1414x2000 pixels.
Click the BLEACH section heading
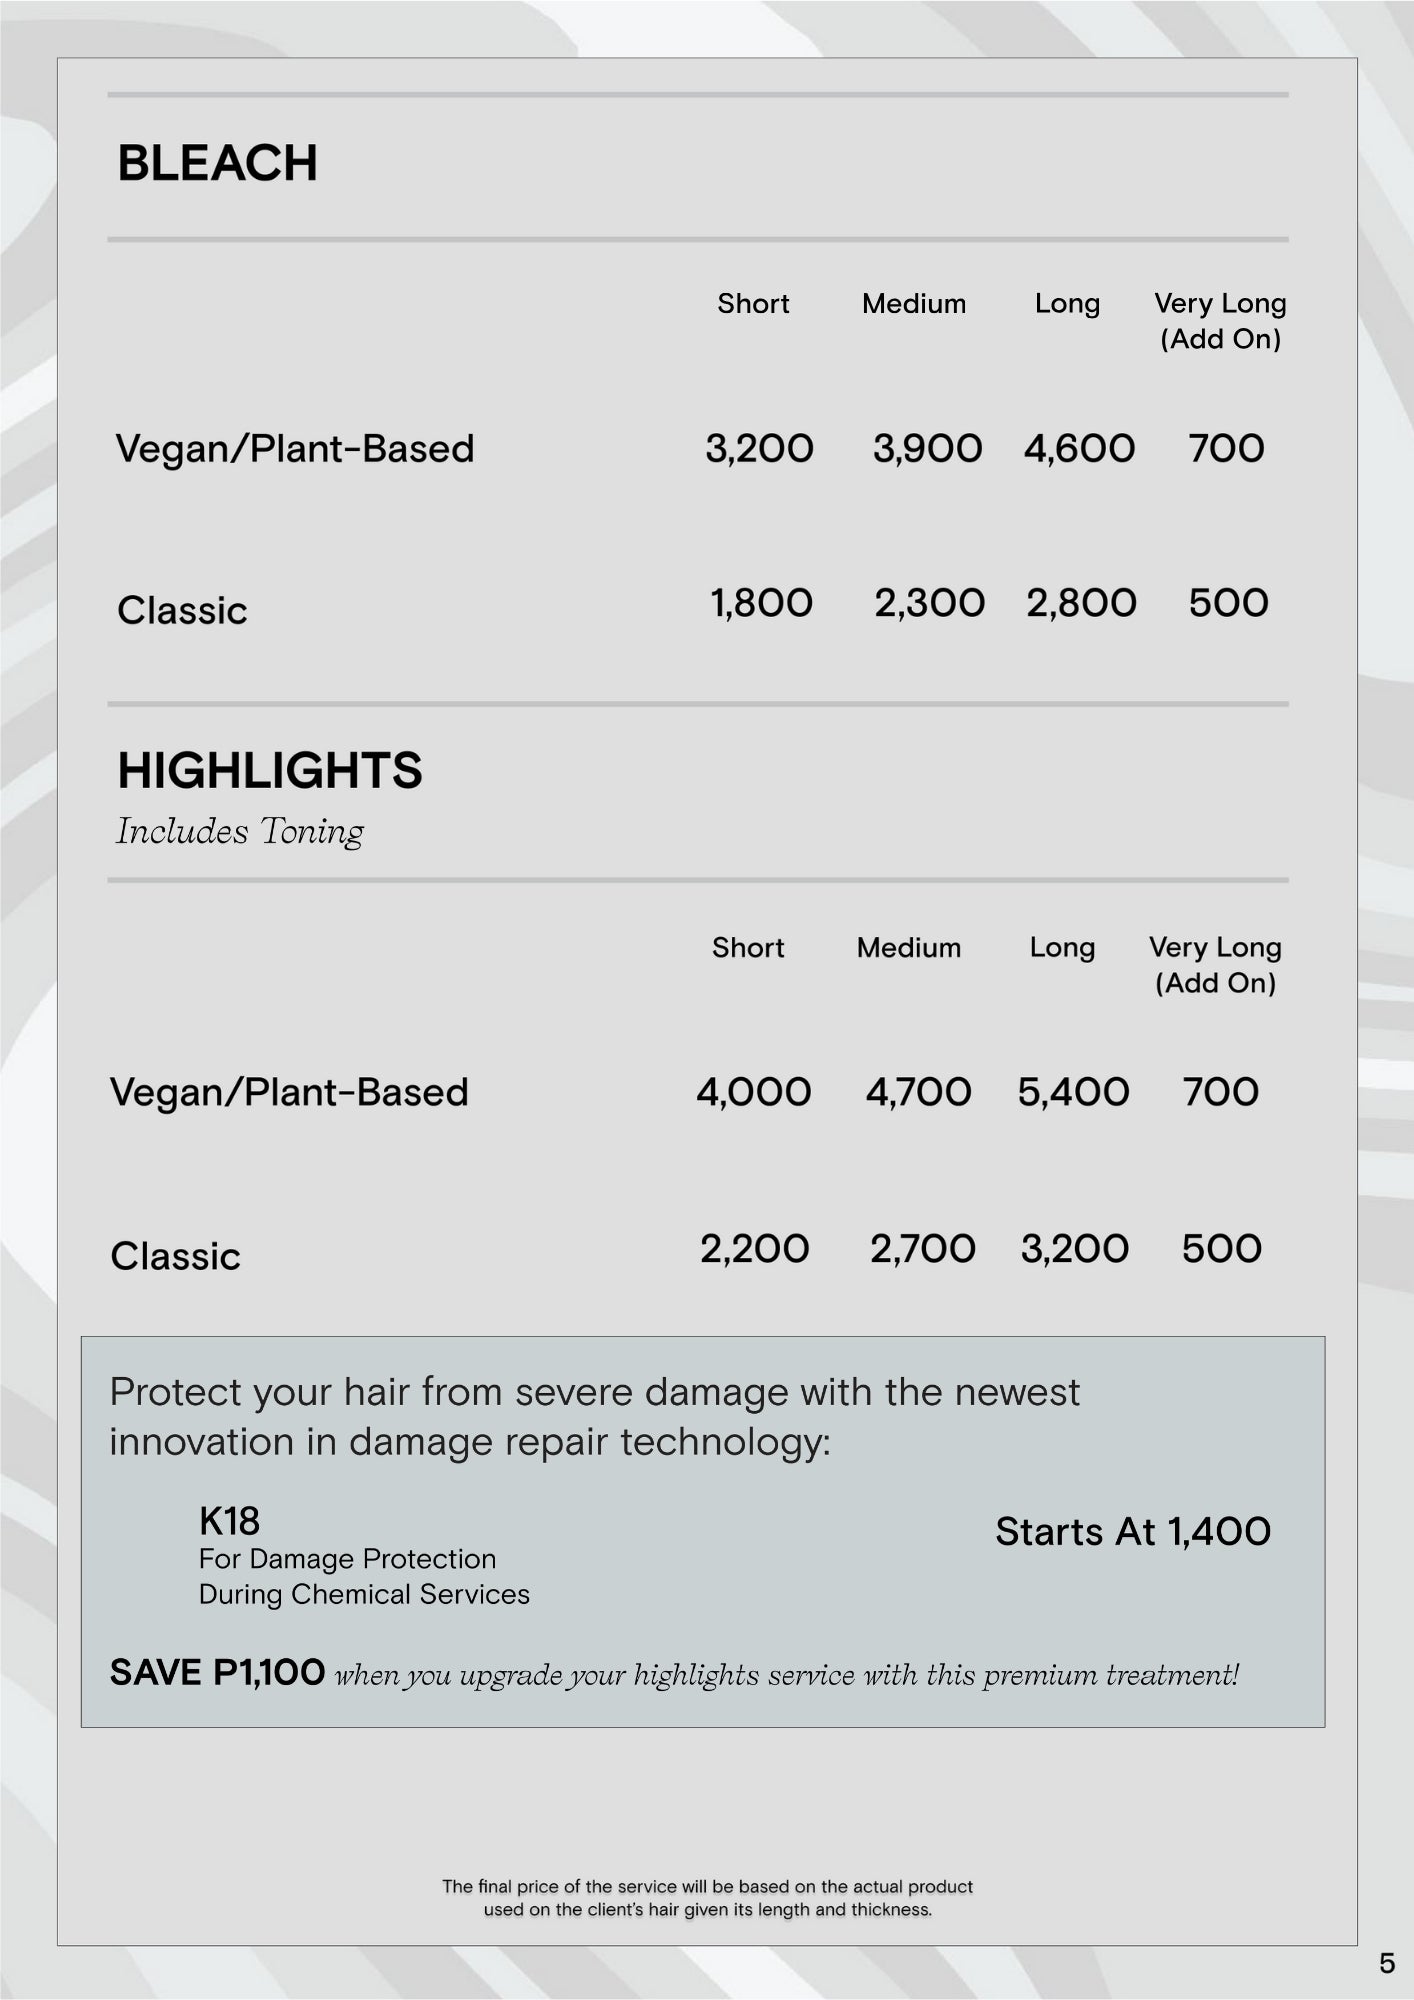click(x=217, y=163)
